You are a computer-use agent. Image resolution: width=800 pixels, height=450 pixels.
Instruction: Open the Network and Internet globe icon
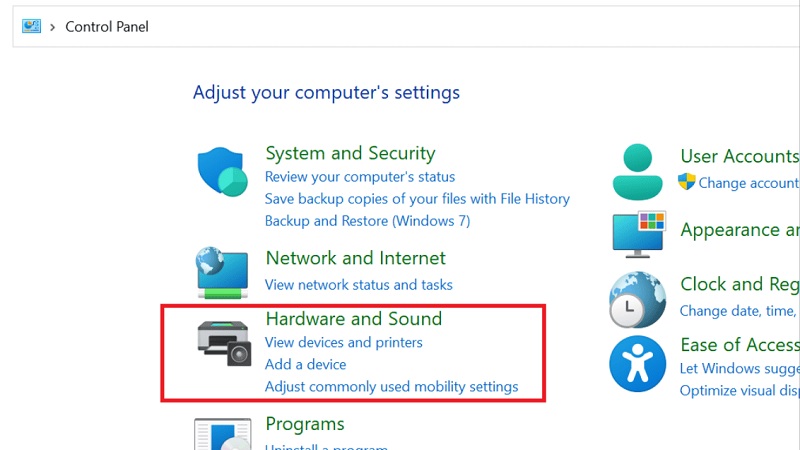pos(222,272)
